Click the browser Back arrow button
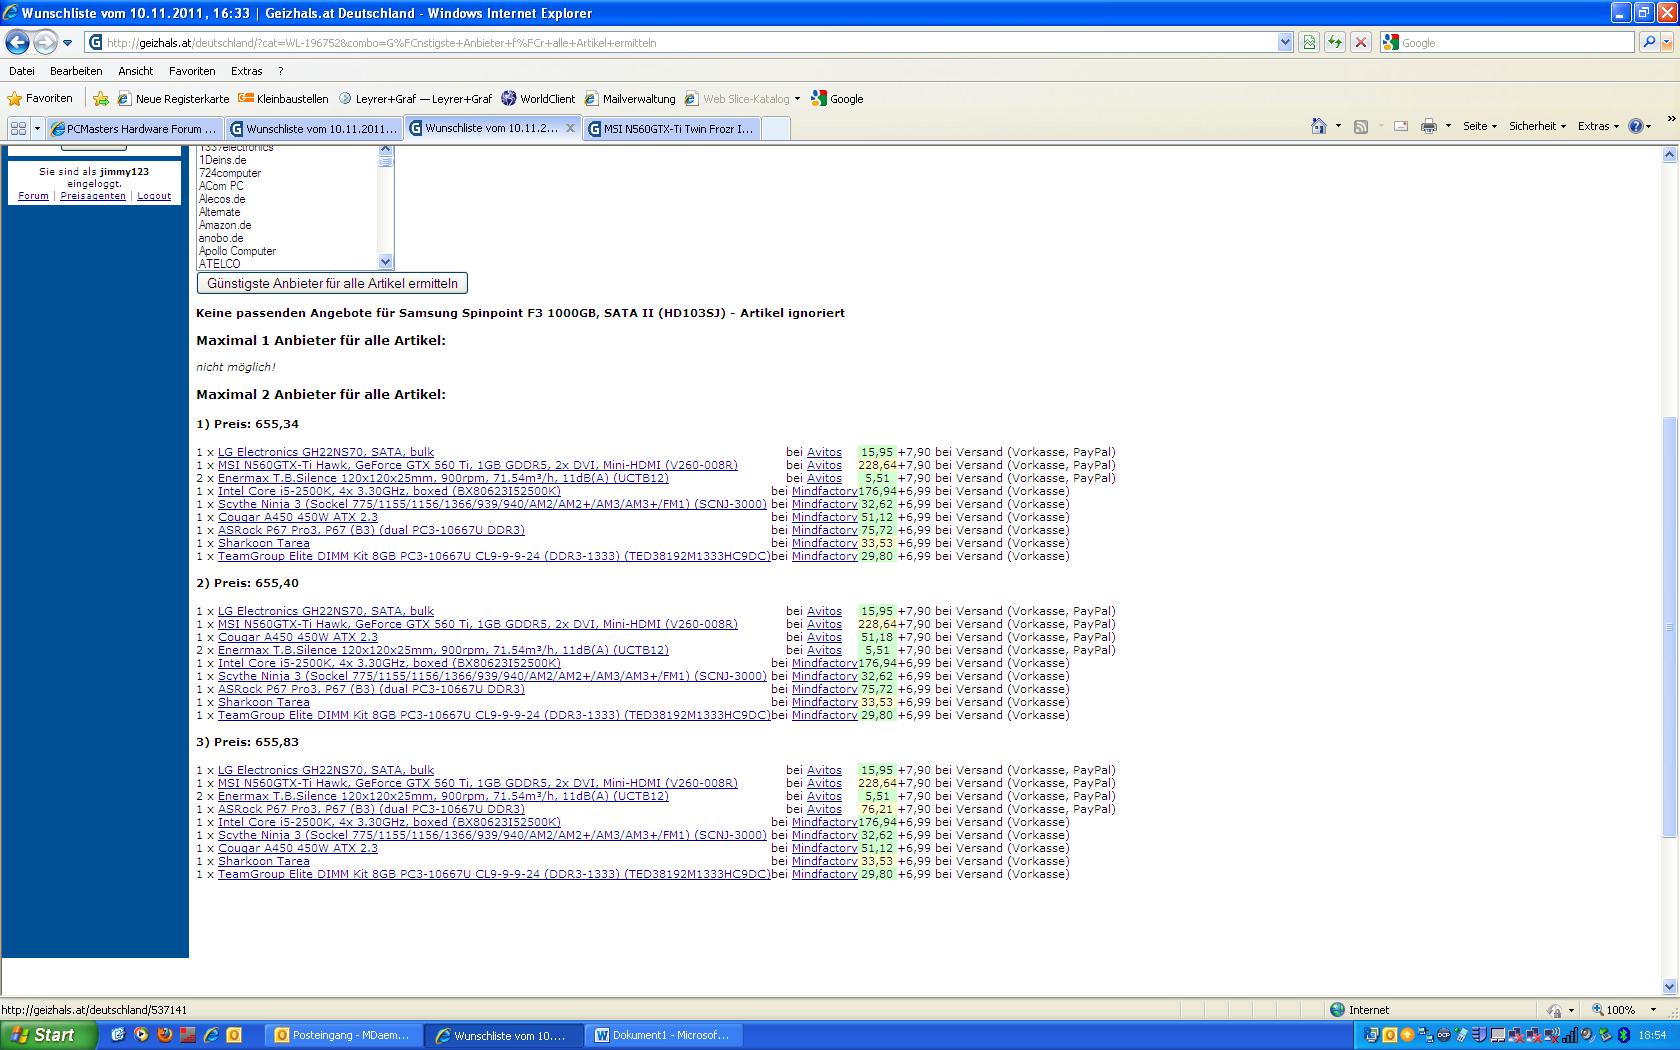 click(17, 42)
